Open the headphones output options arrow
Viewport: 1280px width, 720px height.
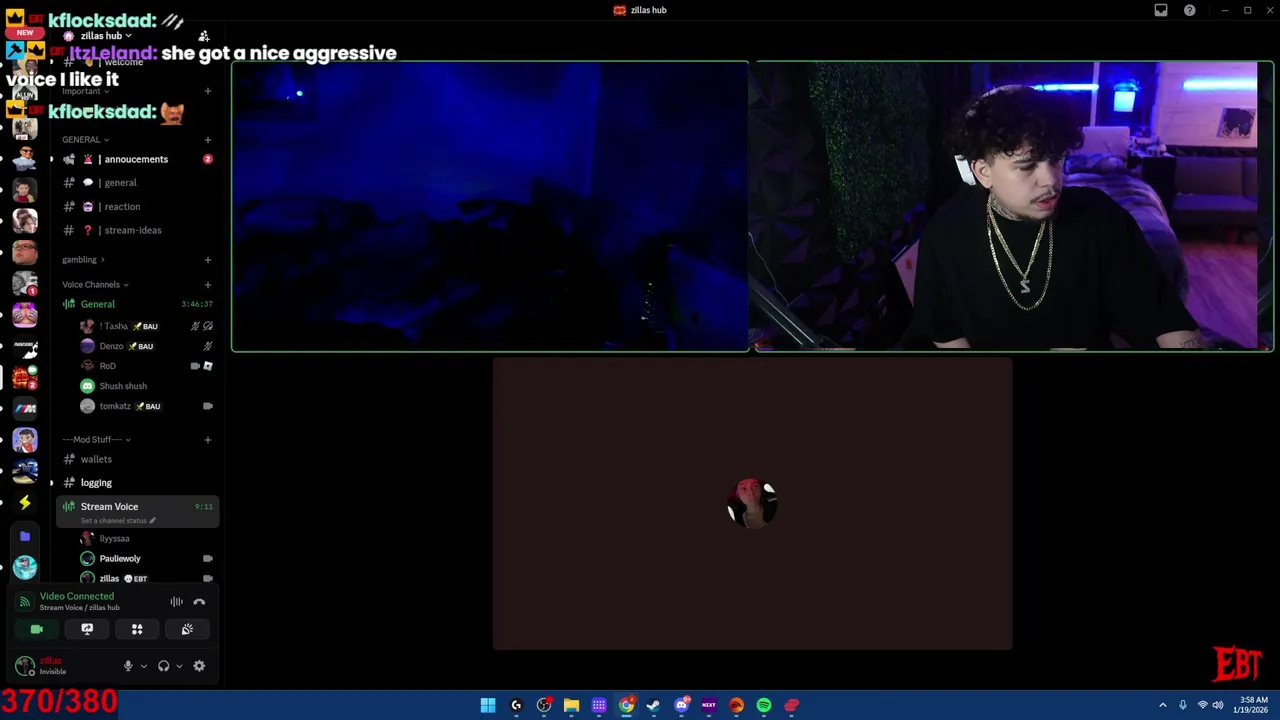pyautogui.click(x=179, y=666)
